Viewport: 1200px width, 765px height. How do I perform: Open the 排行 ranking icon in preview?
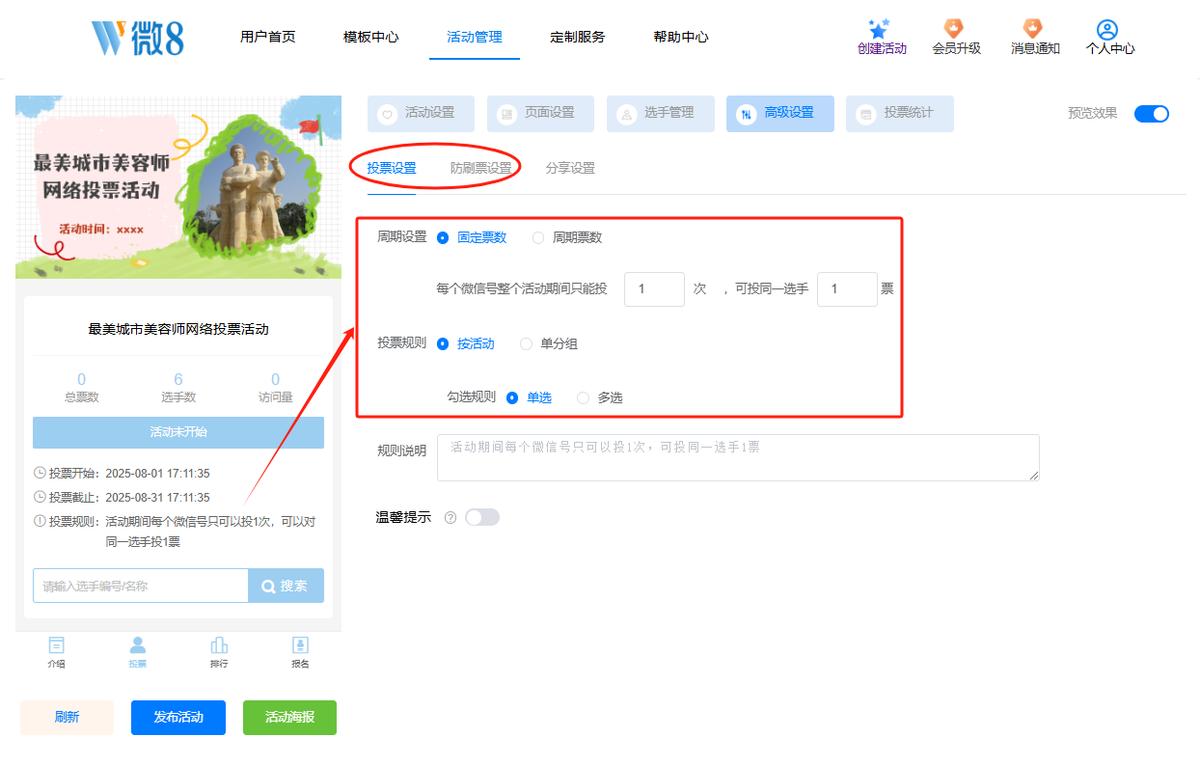[219, 645]
